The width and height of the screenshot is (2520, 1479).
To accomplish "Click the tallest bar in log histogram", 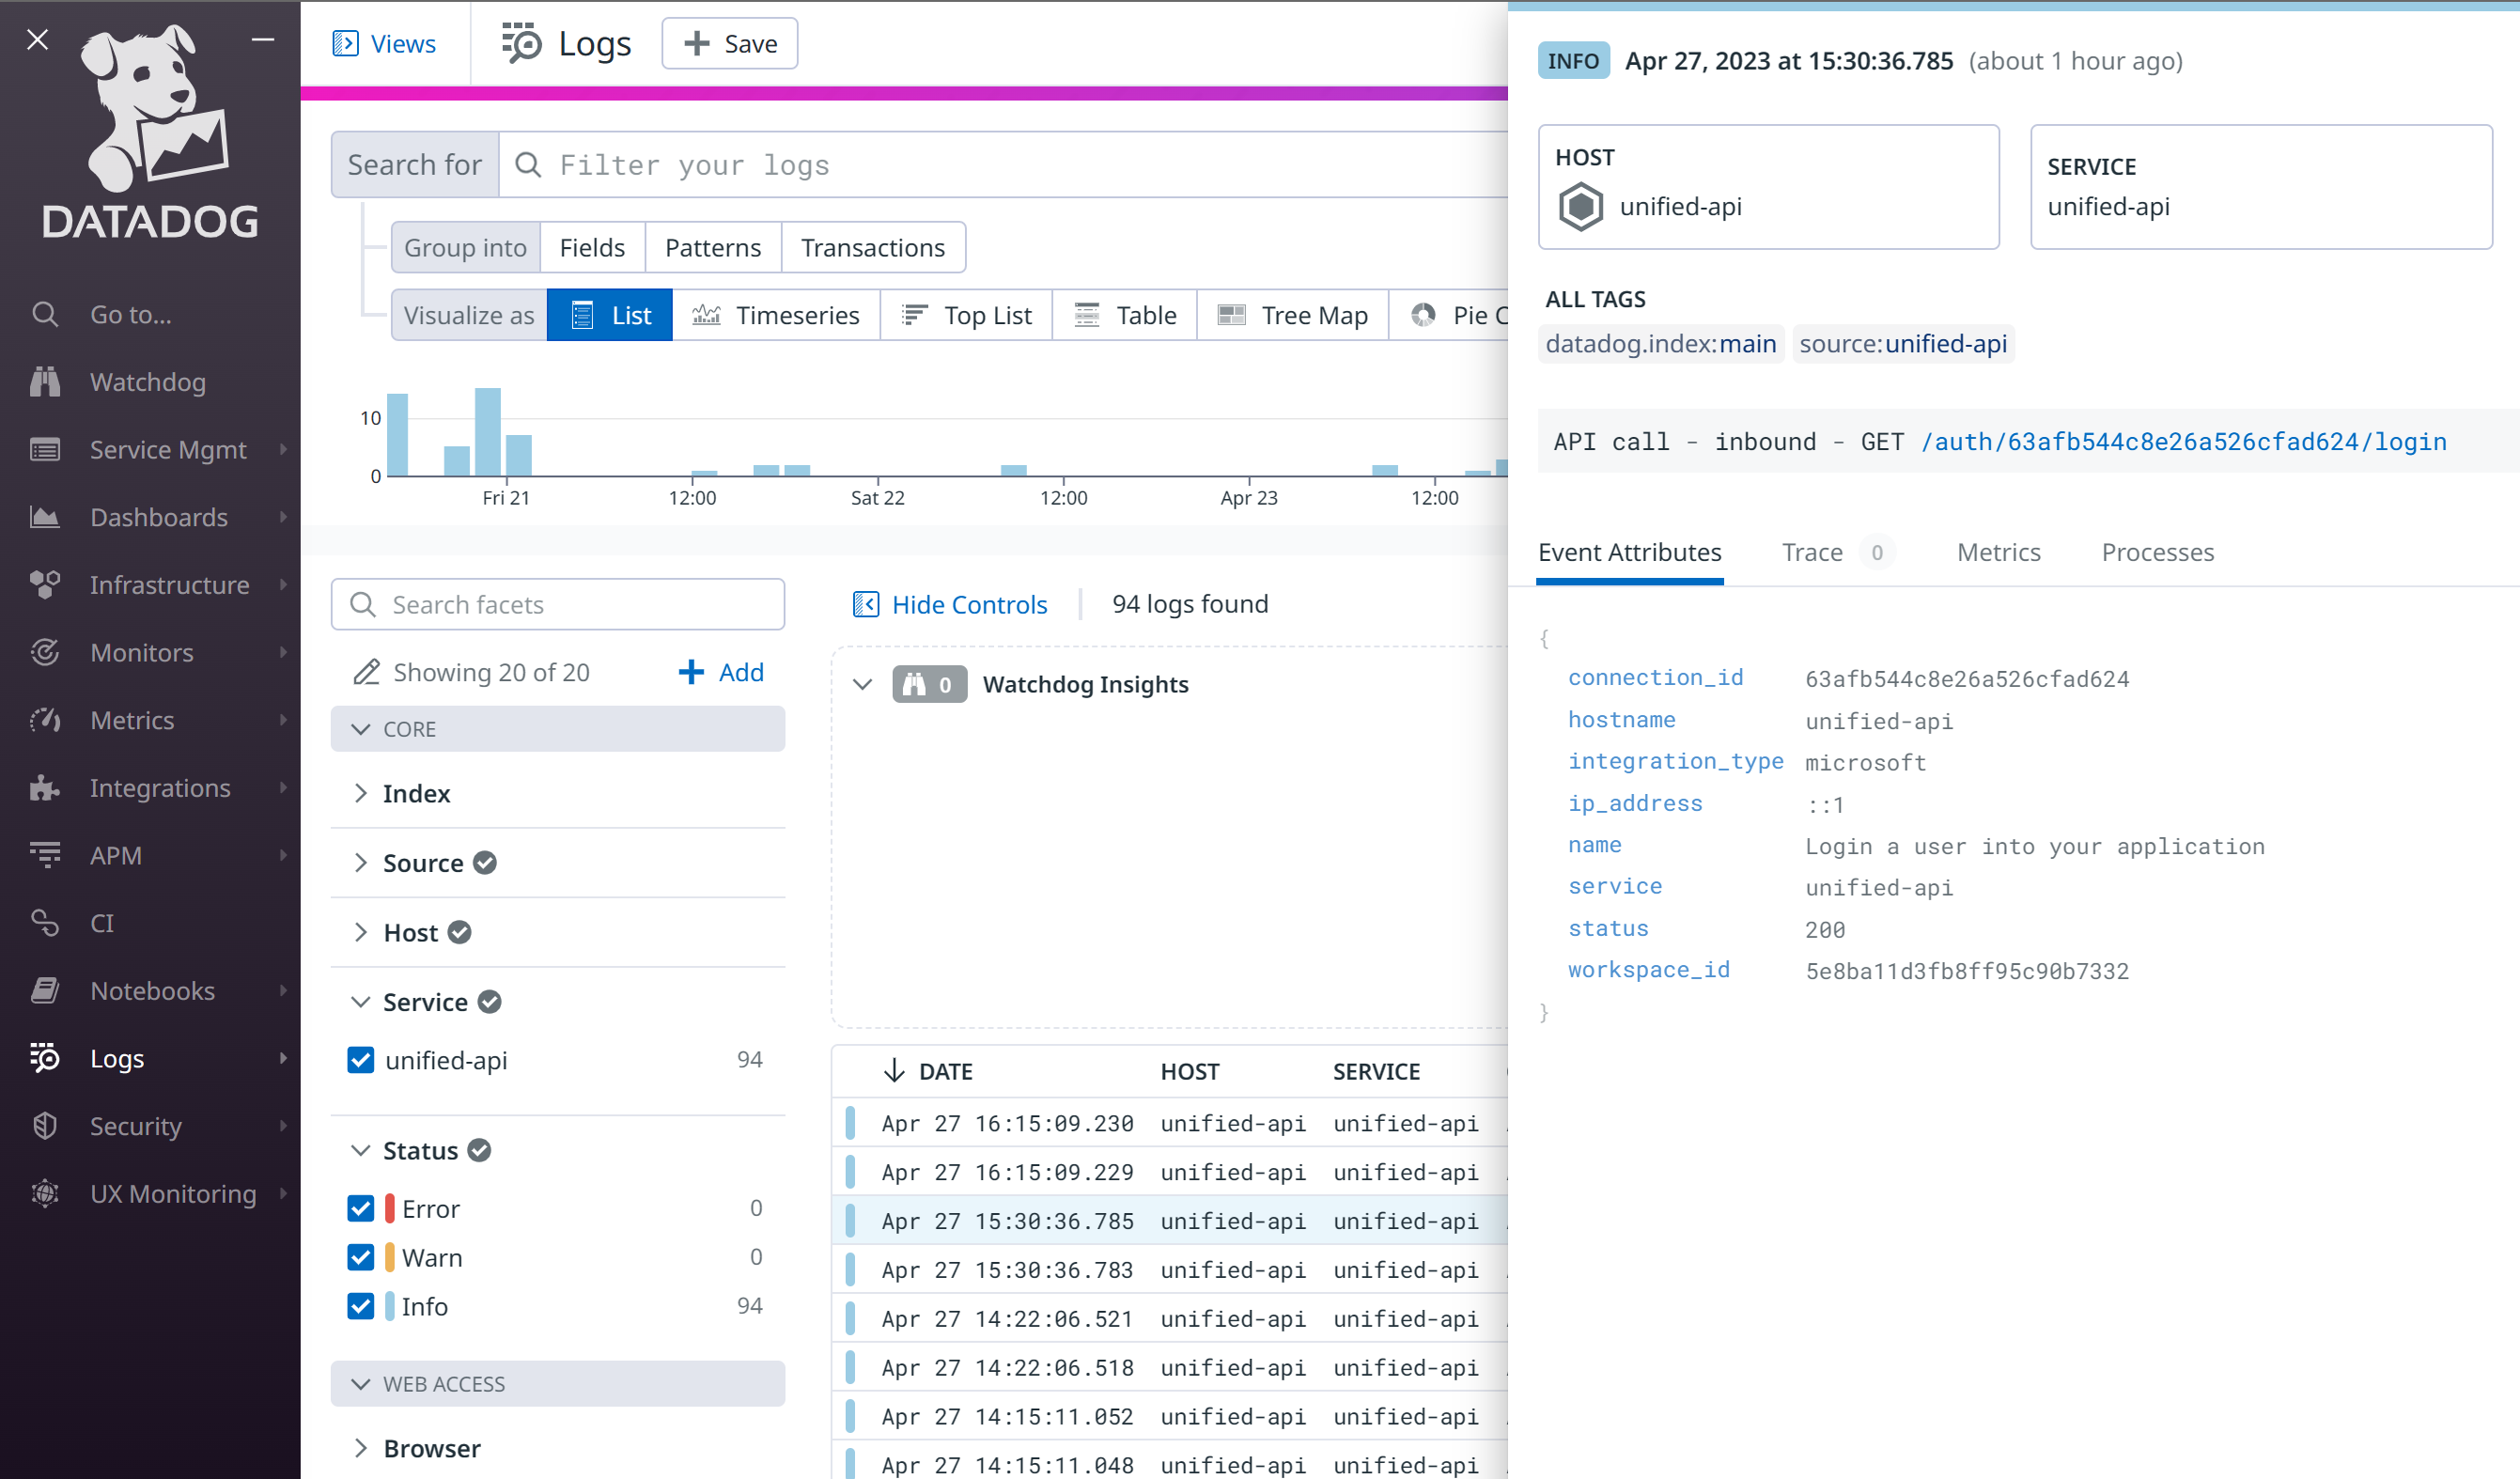I will click(x=487, y=432).
